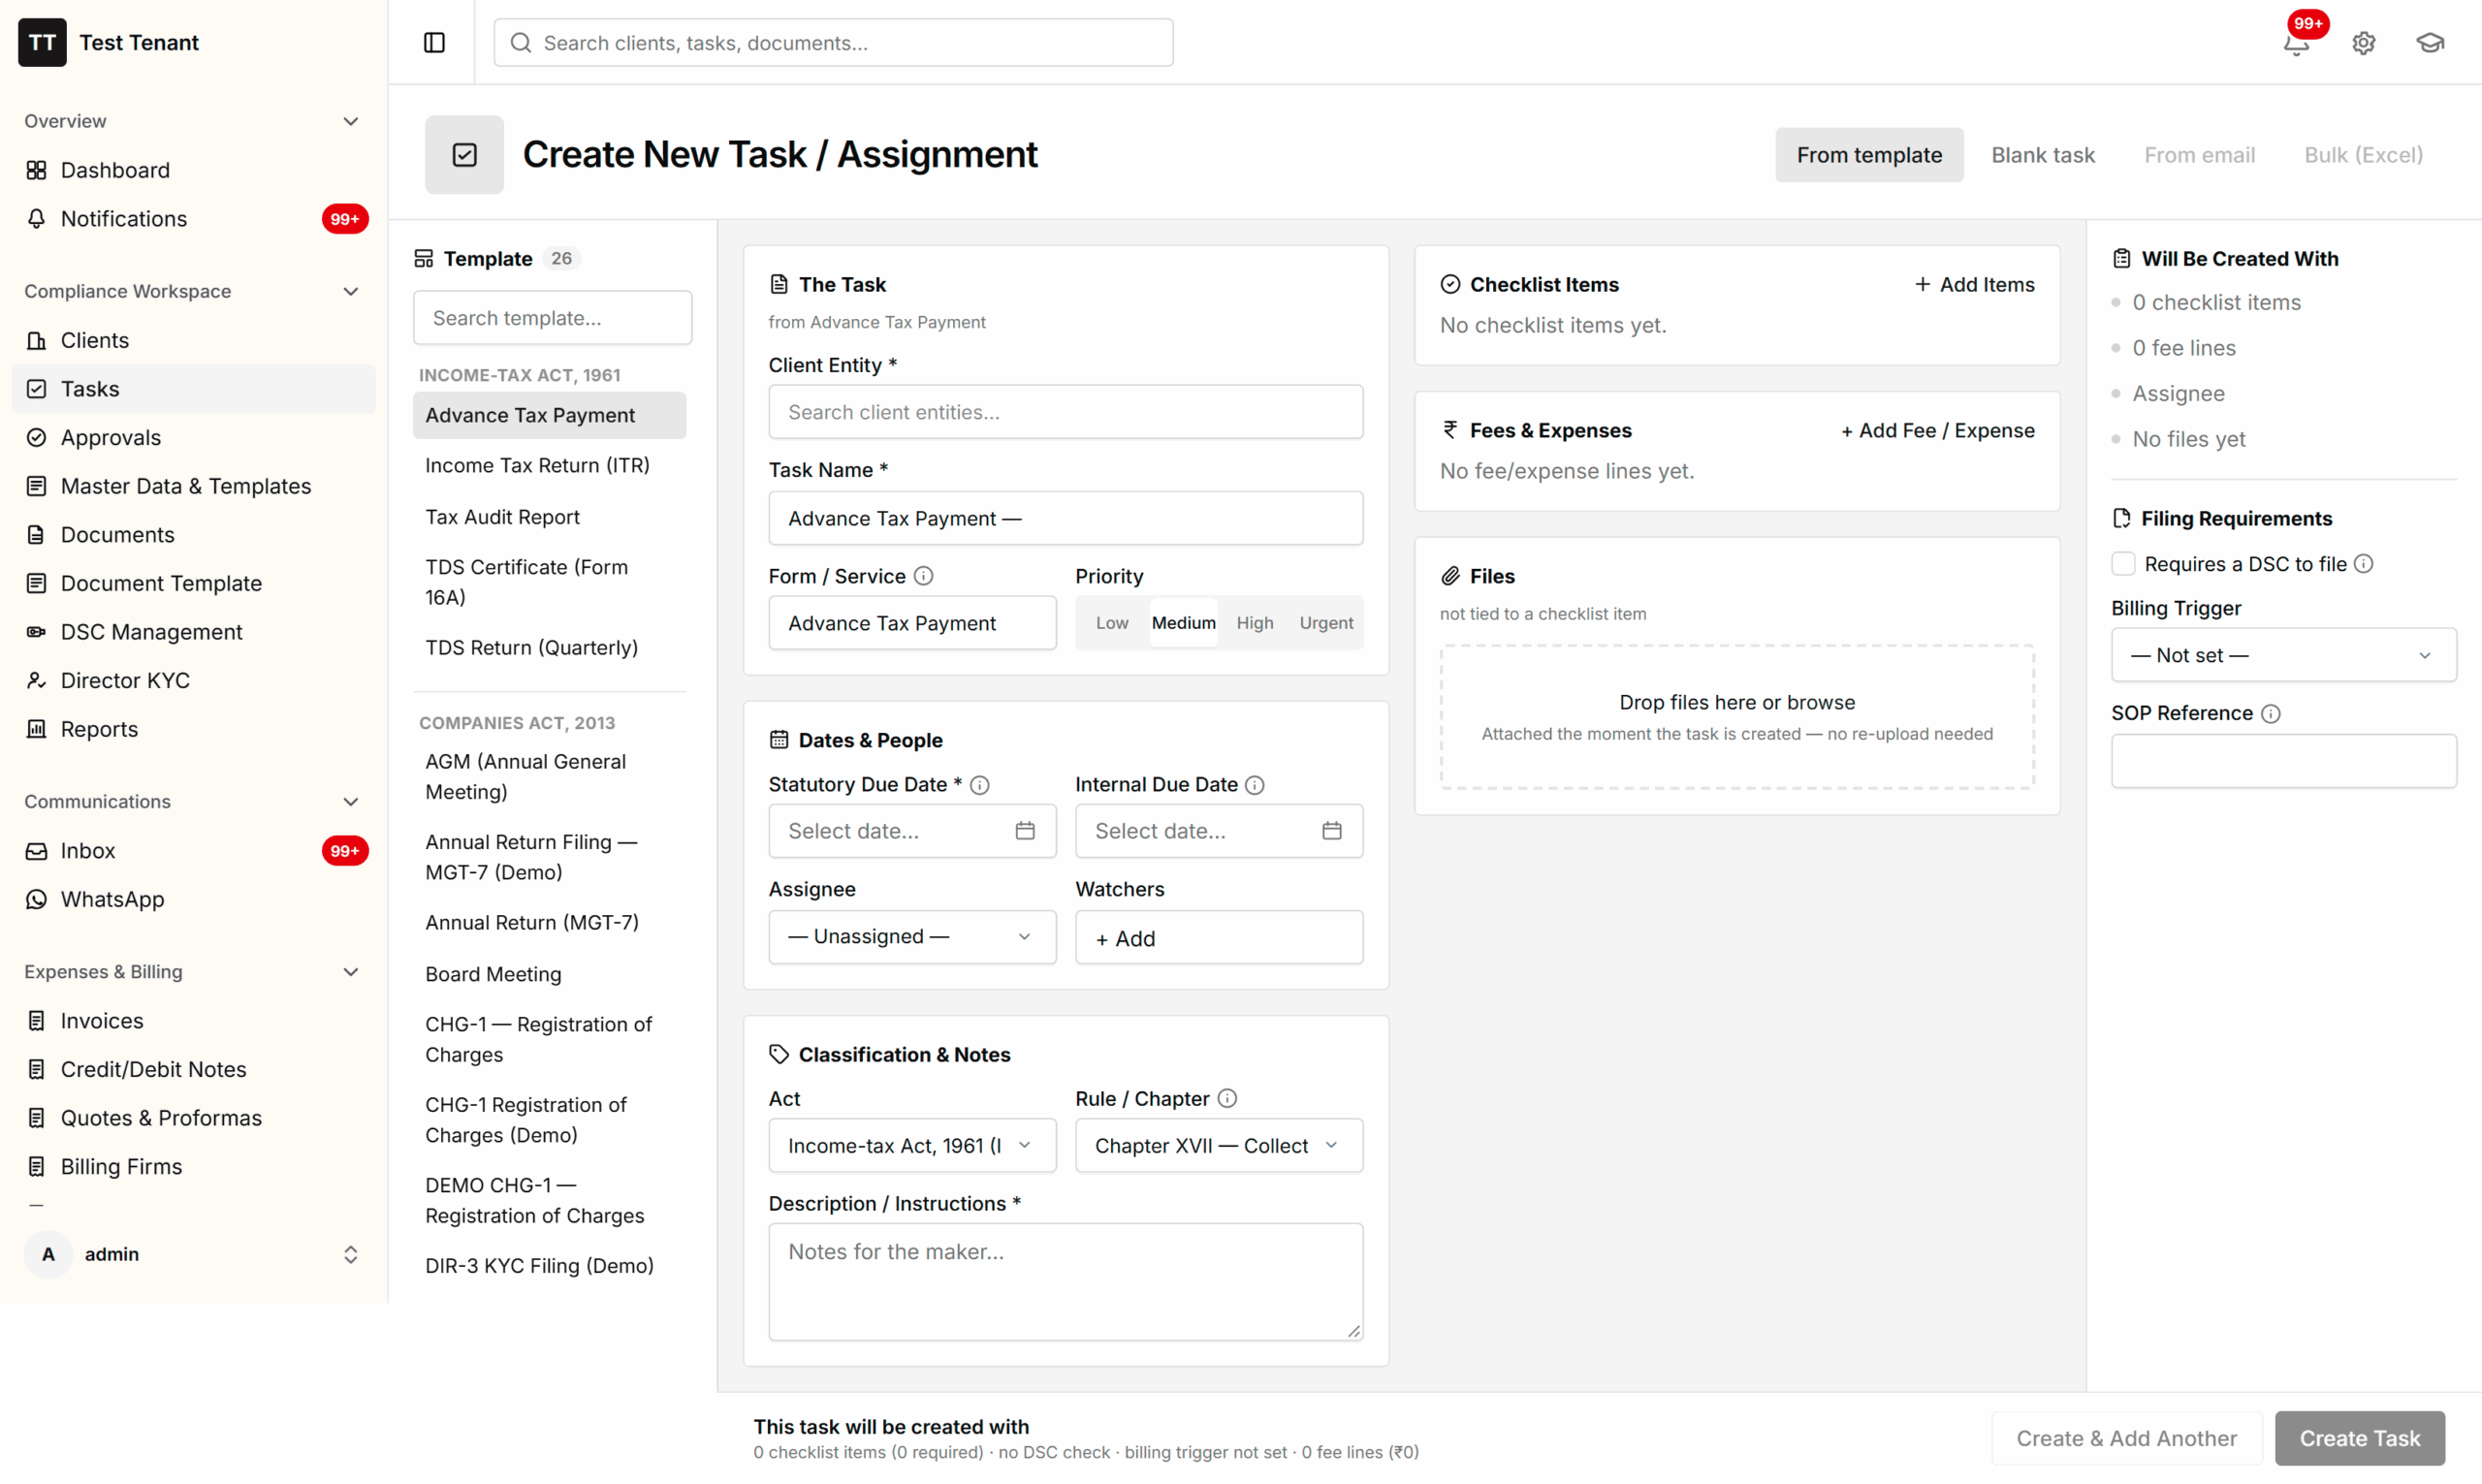Click the Search template field

[x=552, y=318]
